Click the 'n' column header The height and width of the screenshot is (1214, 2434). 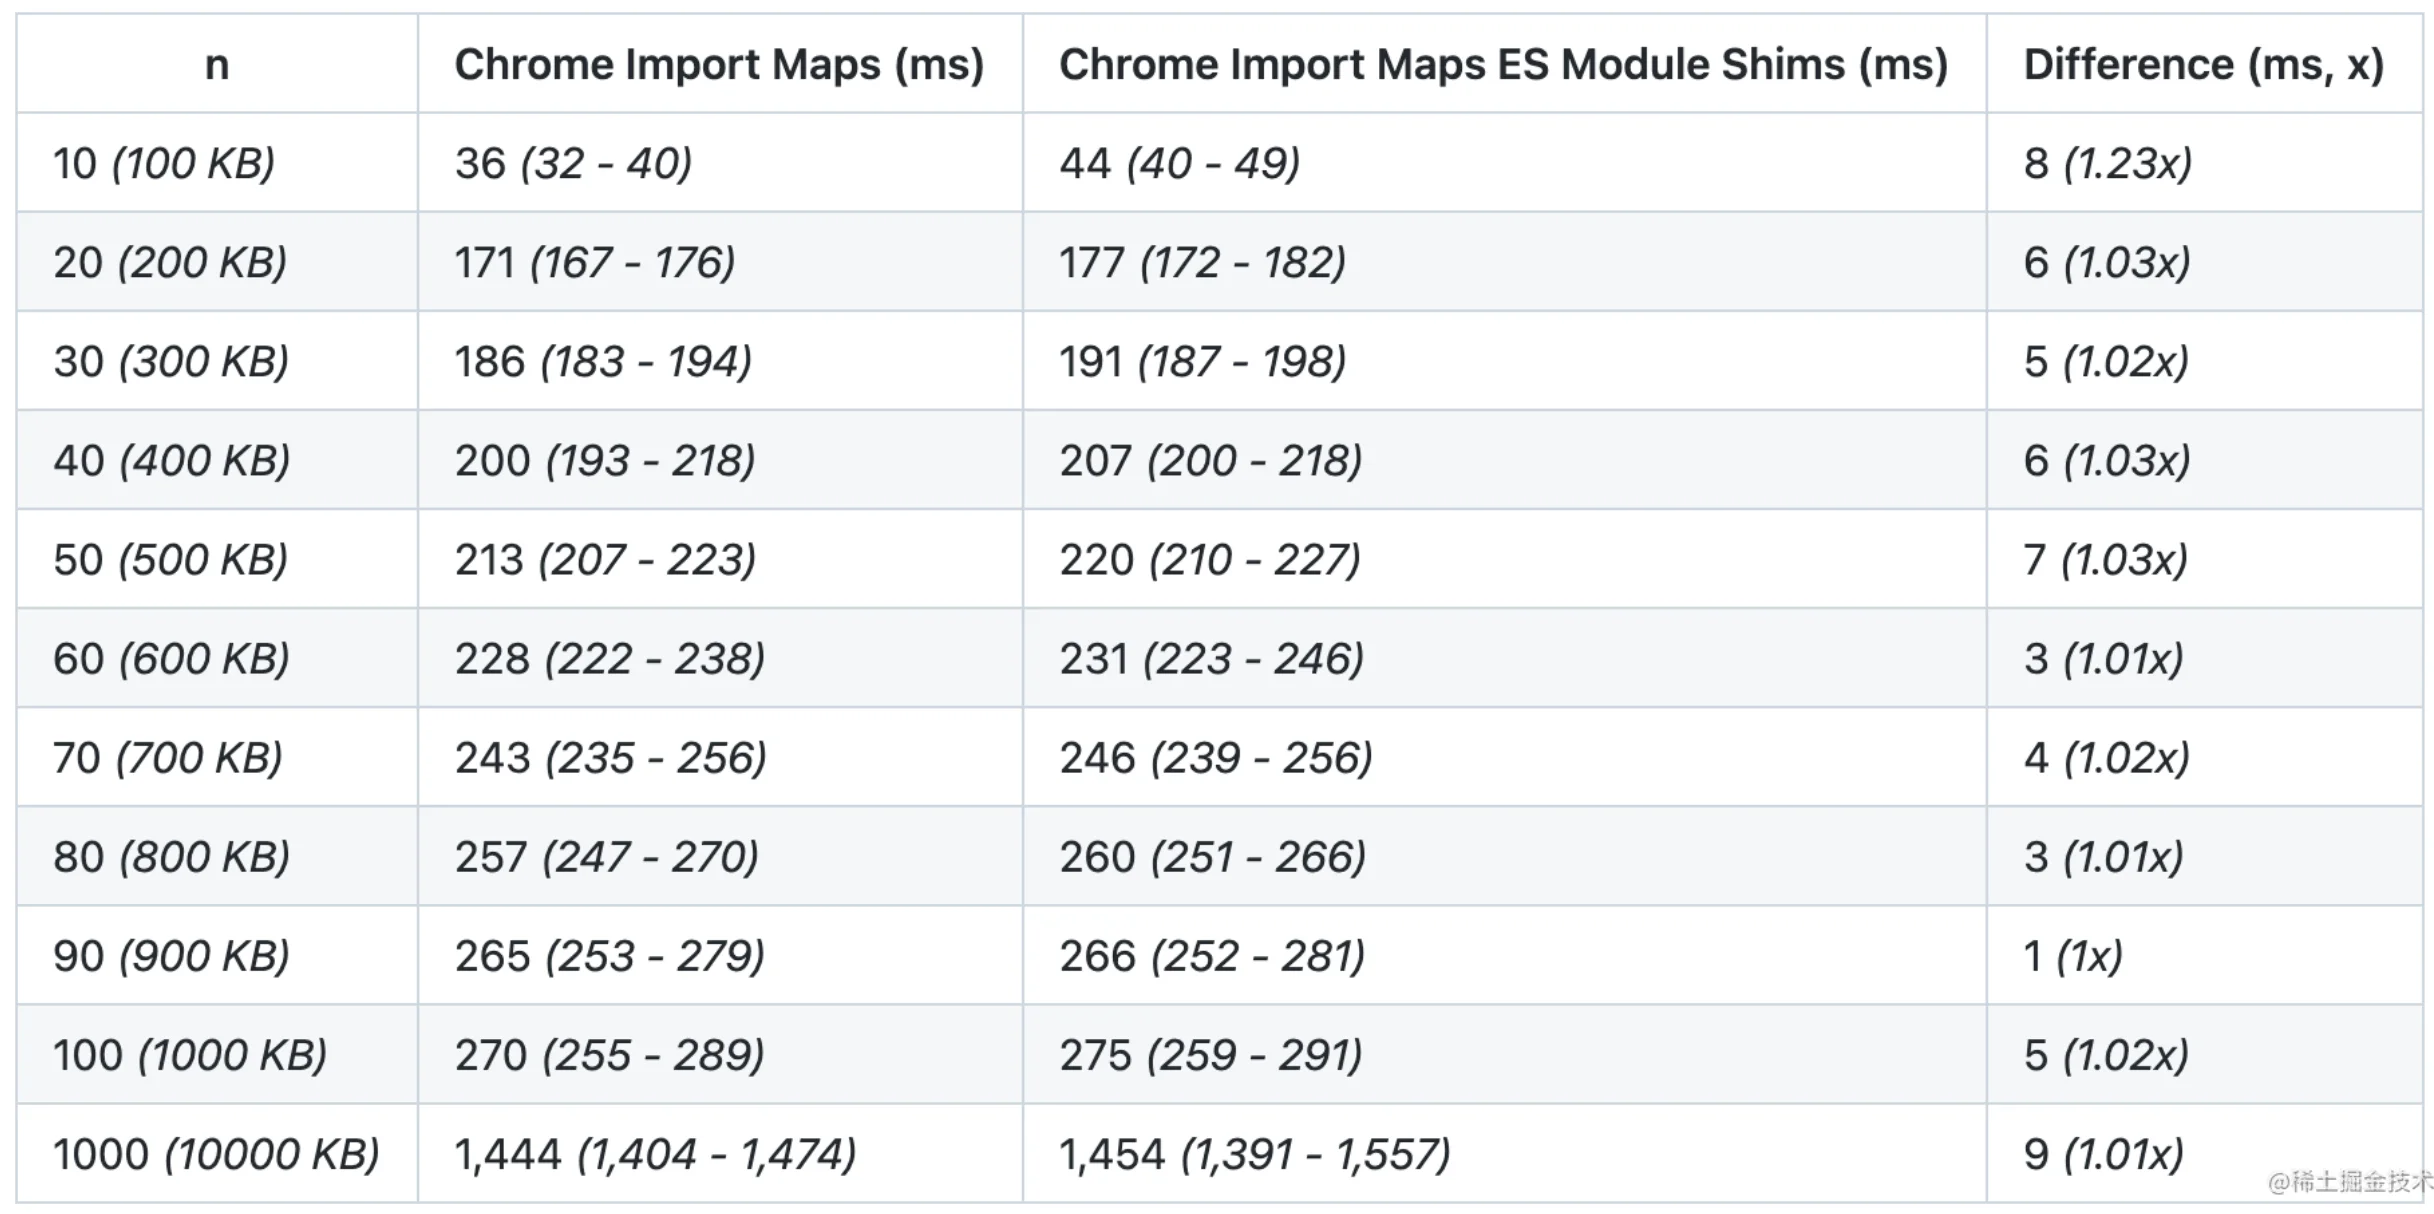217,64
